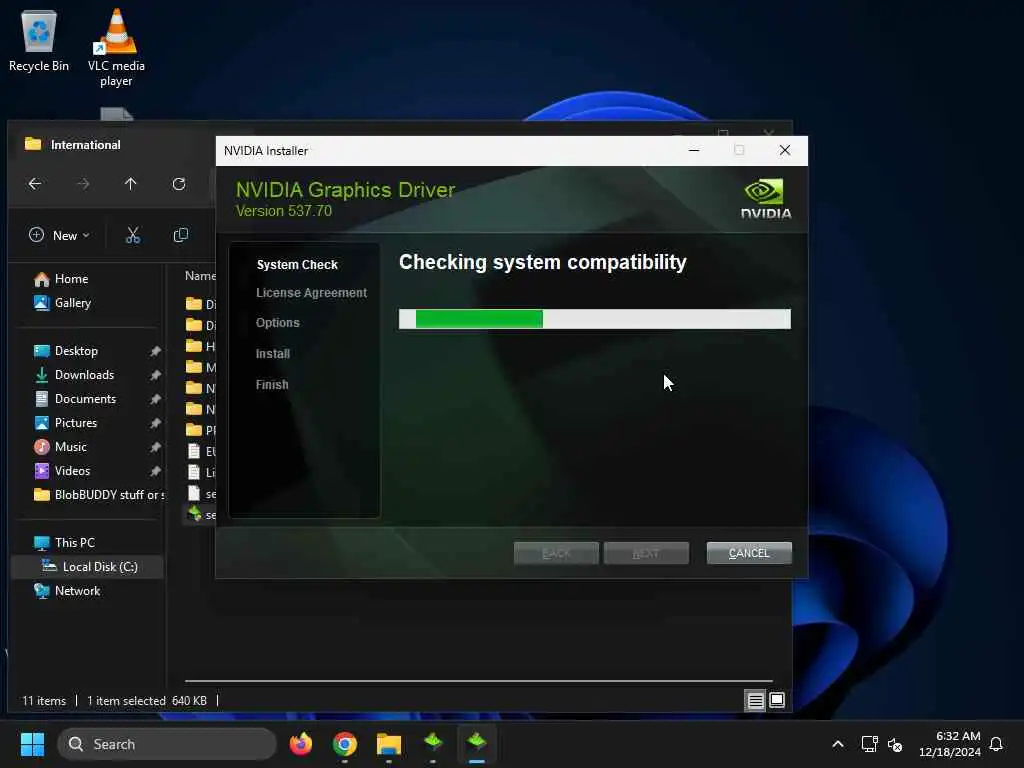Open Firefox from the taskbar
The image size is (1024, 768).
pyautogui.click(x=300, y=744)
